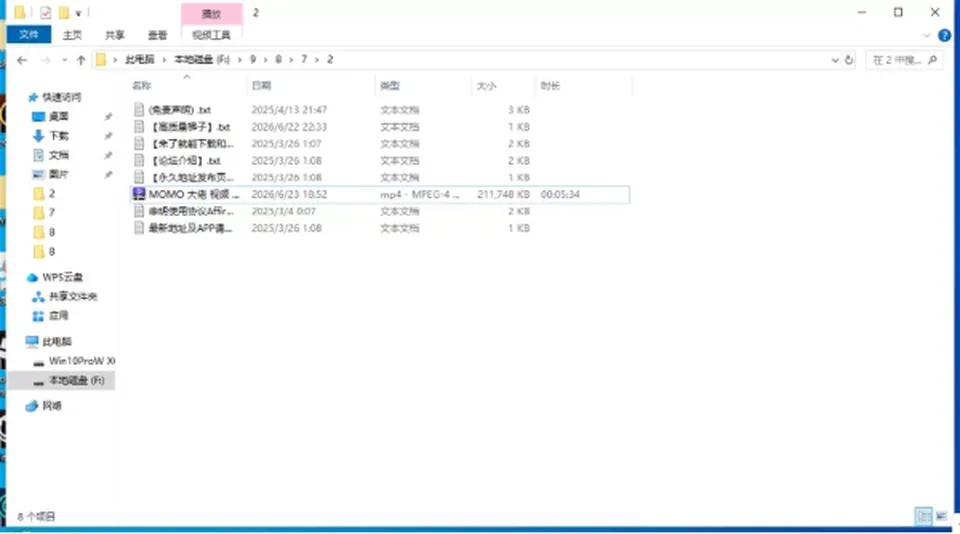Sort by the 类型 column header
This screenshot has width=960, height=534.
(x=424, y=86)
